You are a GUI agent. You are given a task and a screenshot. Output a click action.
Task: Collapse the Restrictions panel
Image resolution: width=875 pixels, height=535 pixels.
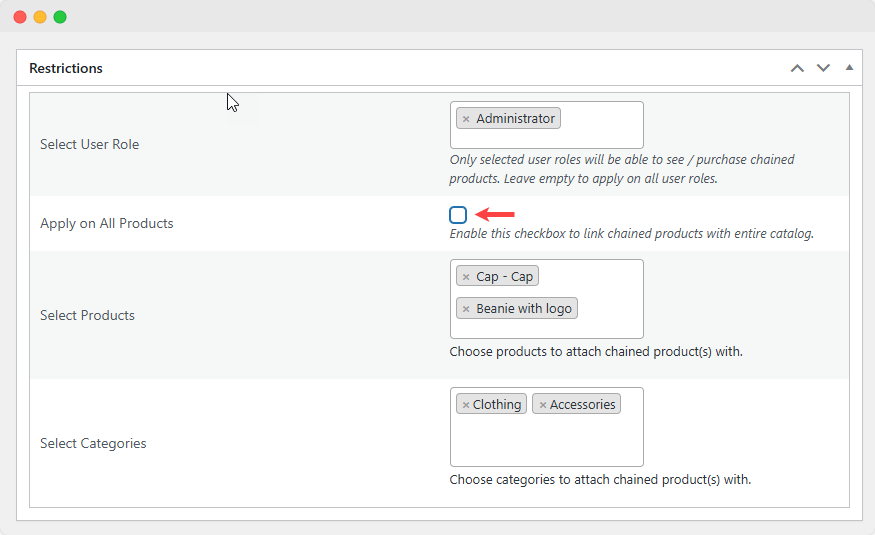849,68
